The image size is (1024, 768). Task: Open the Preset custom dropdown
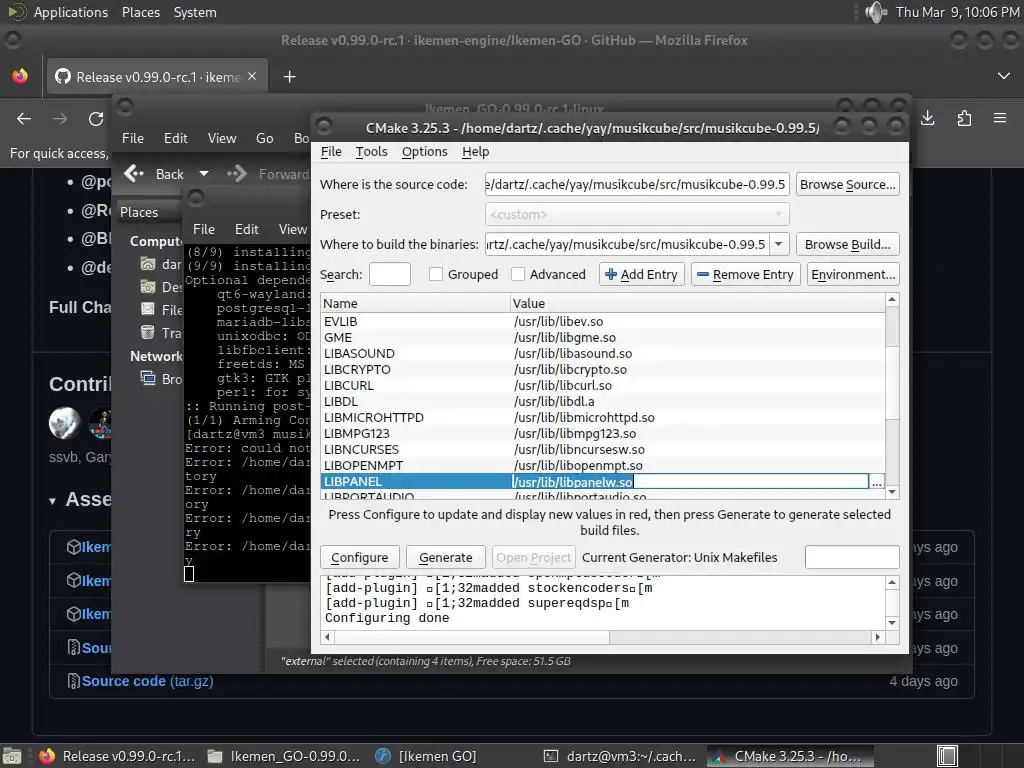coord(637,214)
